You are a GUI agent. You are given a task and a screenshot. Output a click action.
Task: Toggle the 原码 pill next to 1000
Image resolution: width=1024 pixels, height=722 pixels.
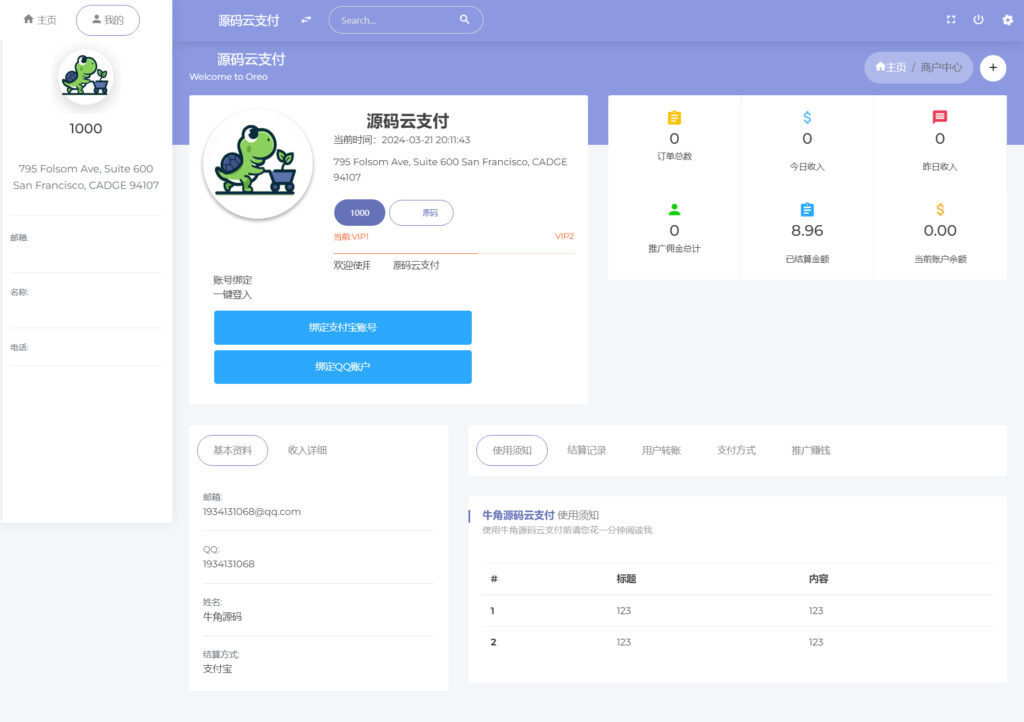click(x=423, y=212)
